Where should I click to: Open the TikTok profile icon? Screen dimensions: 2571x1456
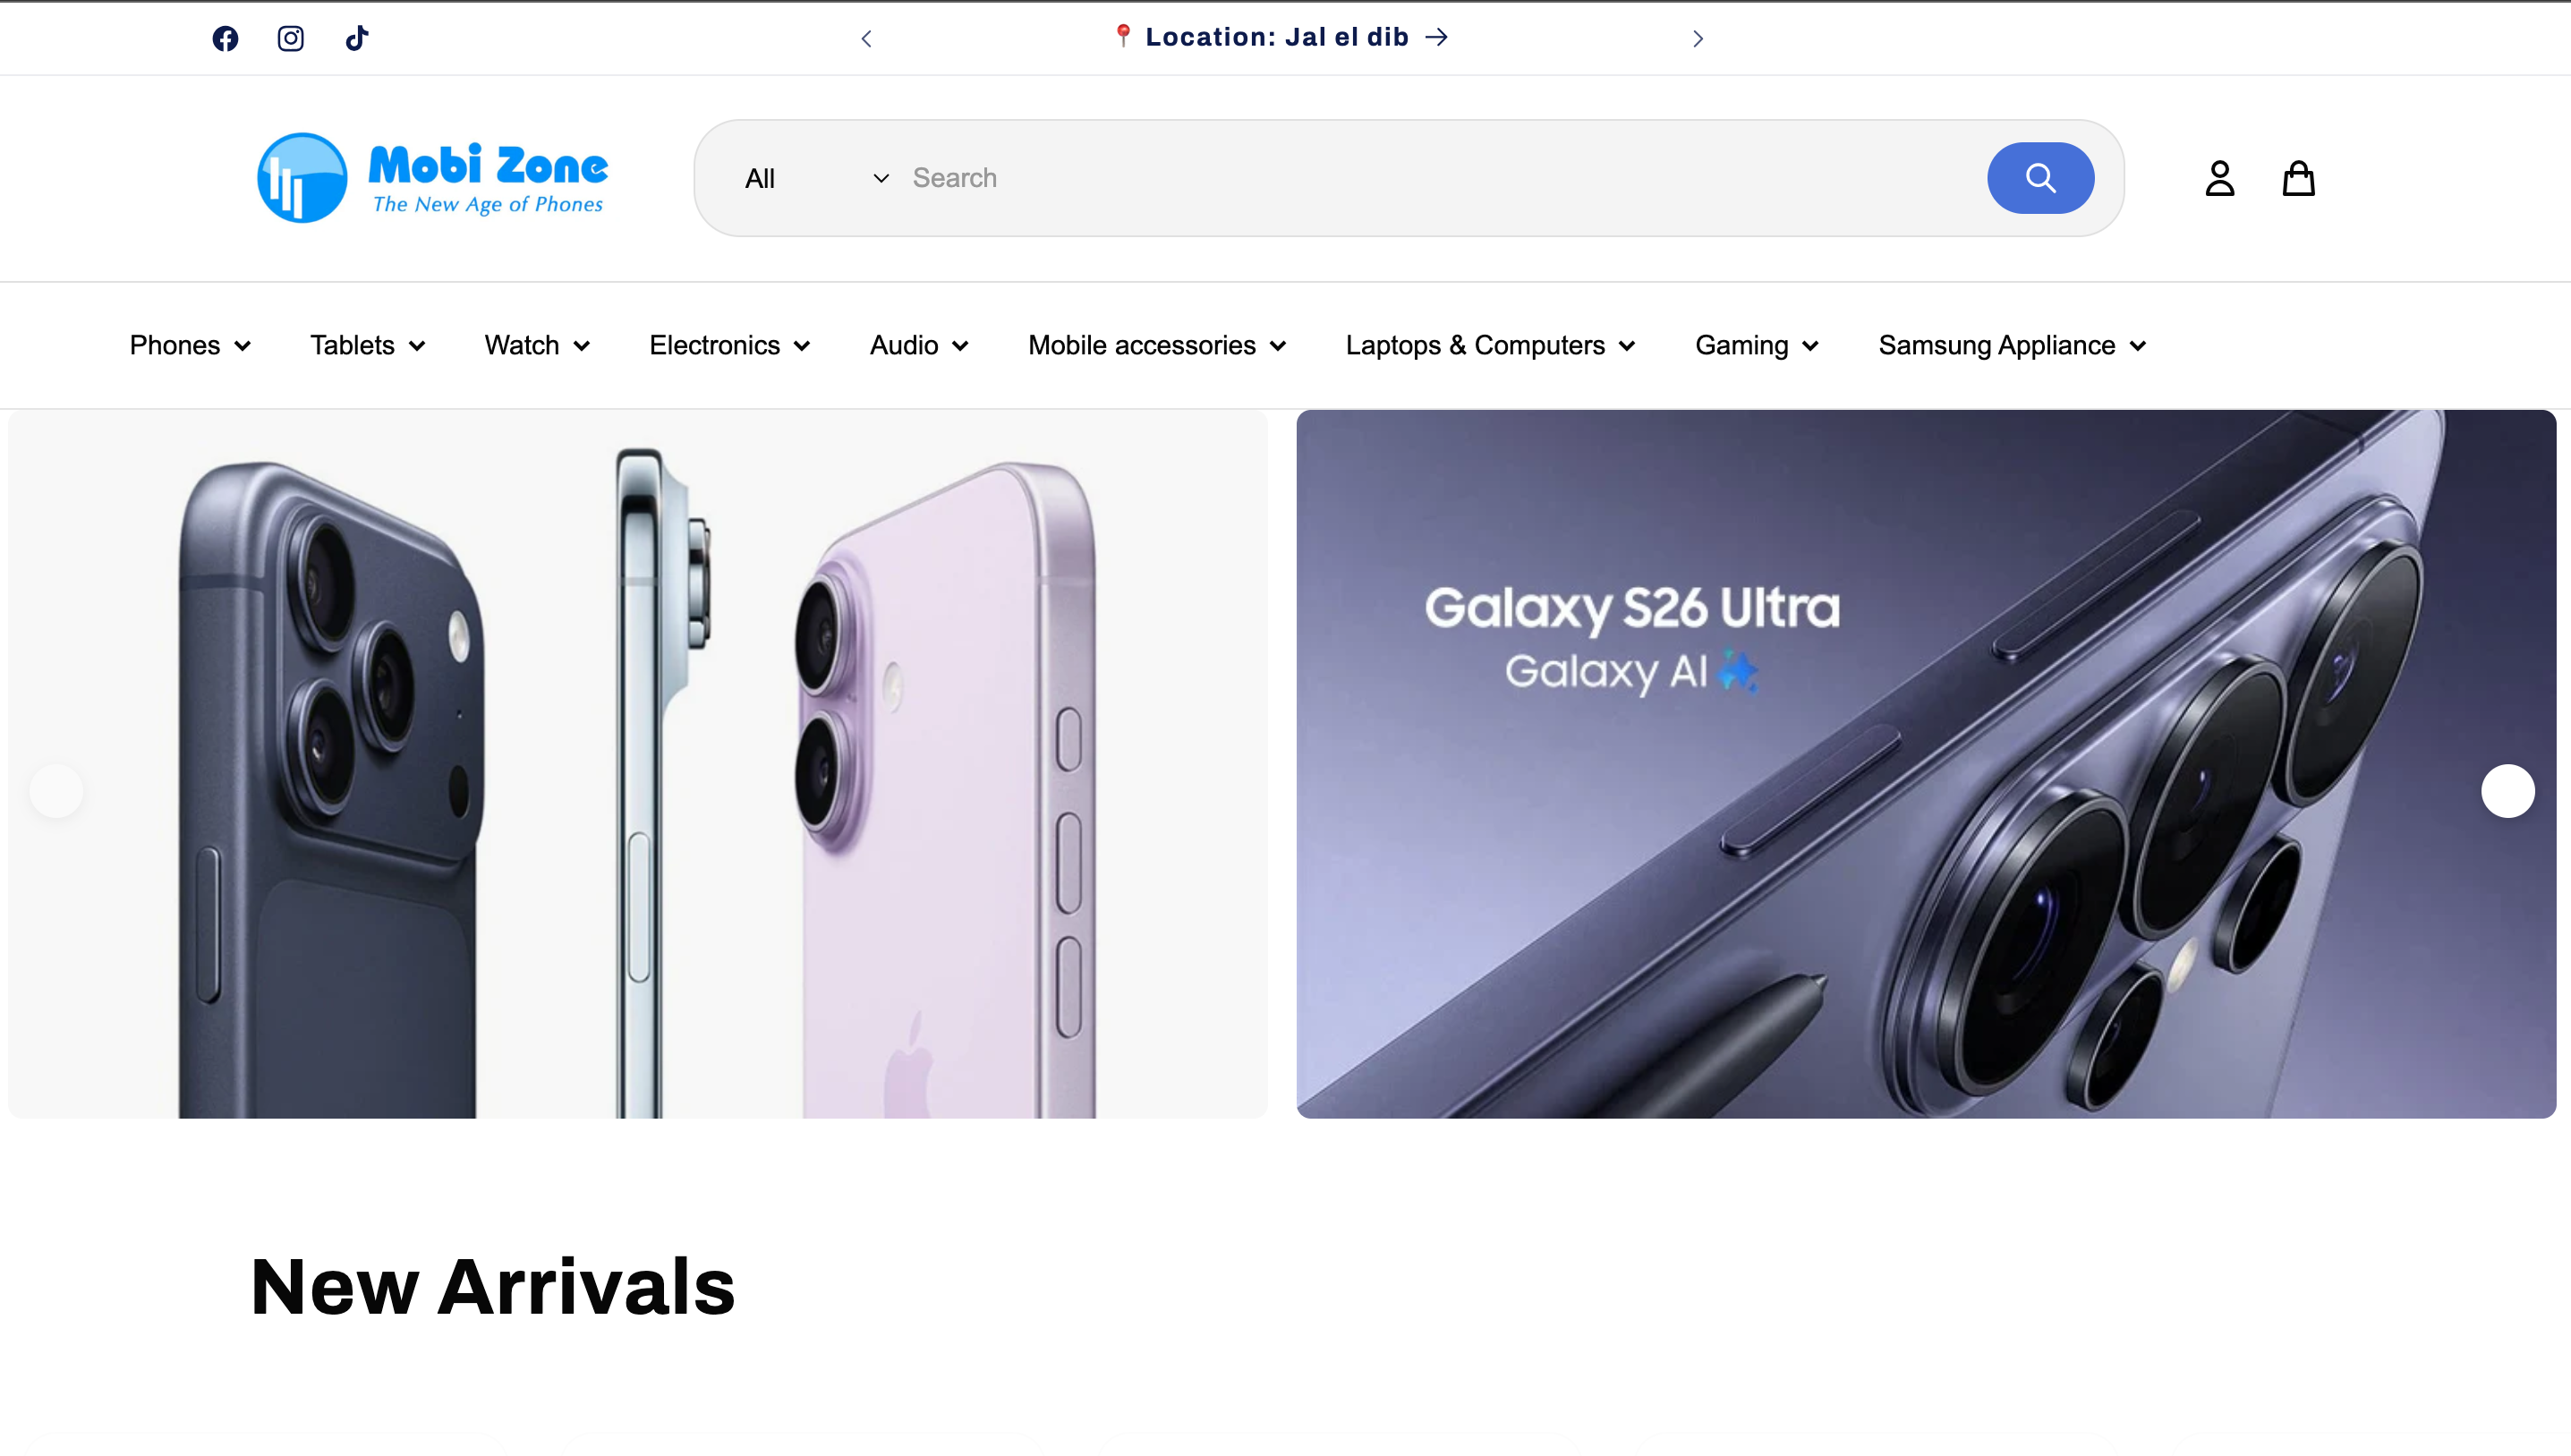pyautogui.click(x=357, y=38)
